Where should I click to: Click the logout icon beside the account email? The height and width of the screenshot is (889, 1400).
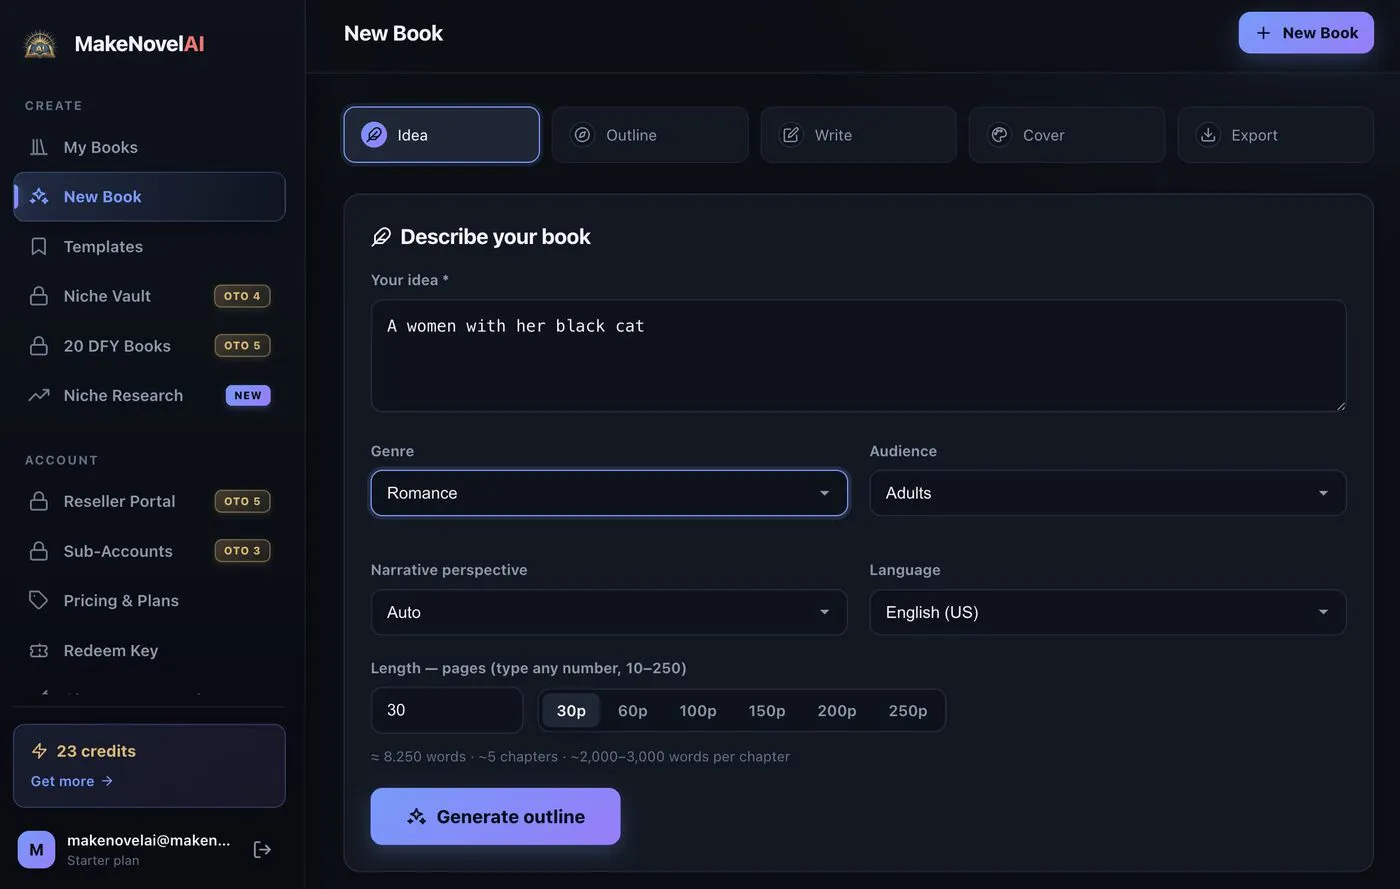pos(262,849)
